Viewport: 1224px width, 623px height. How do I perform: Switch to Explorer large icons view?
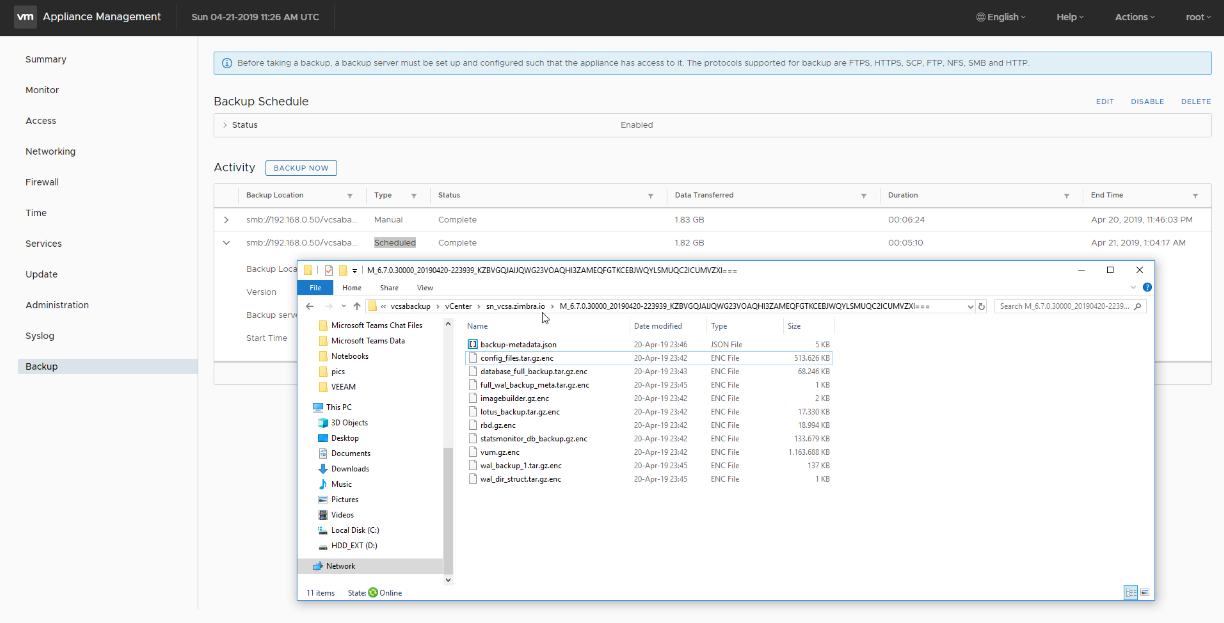(1144, 592)
